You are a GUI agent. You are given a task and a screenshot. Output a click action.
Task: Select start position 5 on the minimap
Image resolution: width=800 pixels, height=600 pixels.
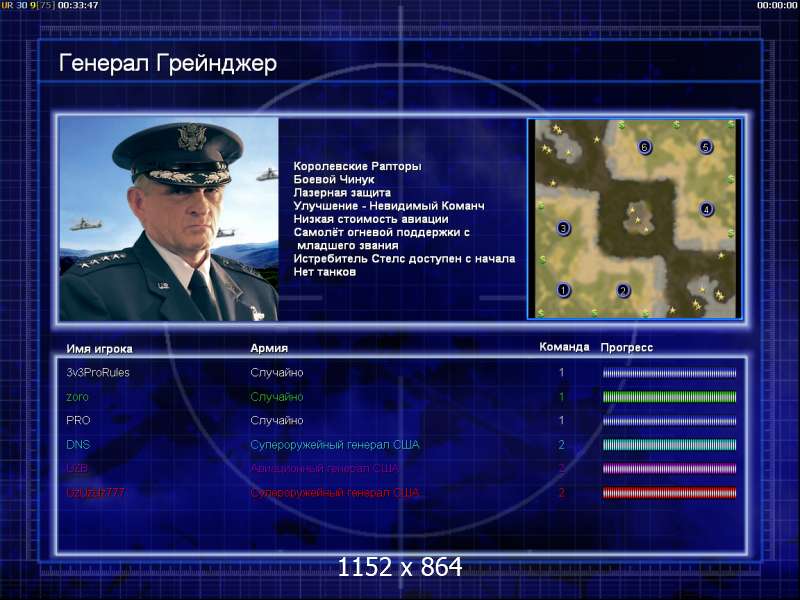706,147
